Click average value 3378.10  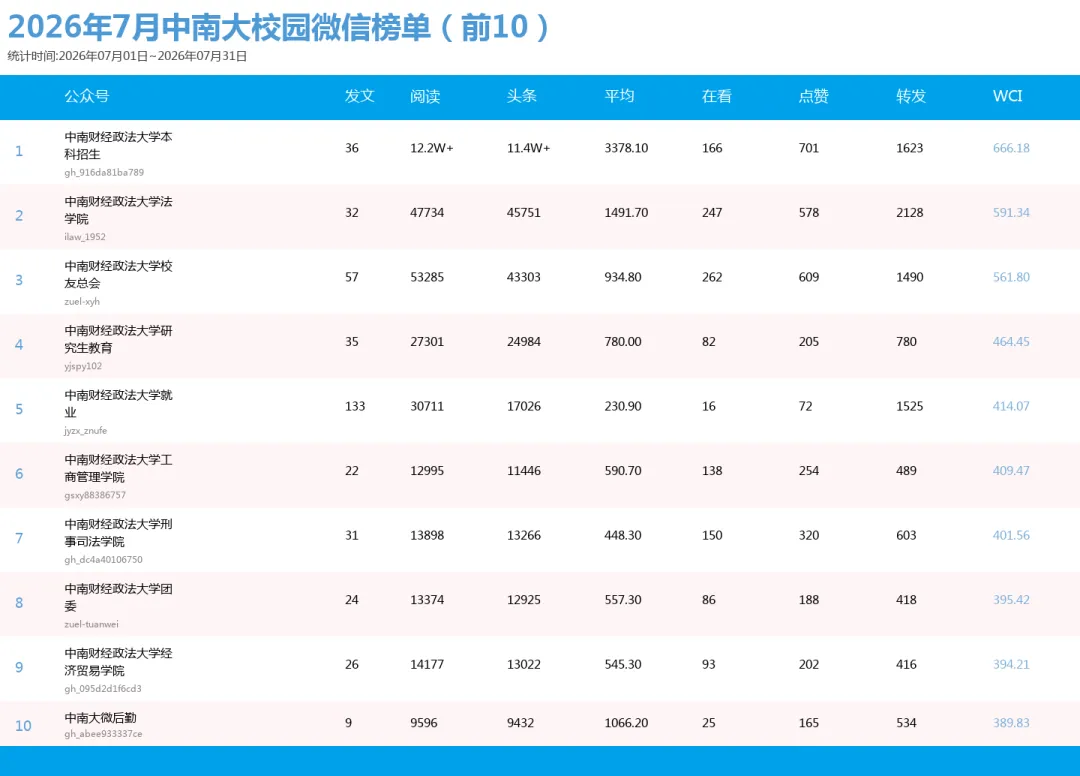(626, 148)
